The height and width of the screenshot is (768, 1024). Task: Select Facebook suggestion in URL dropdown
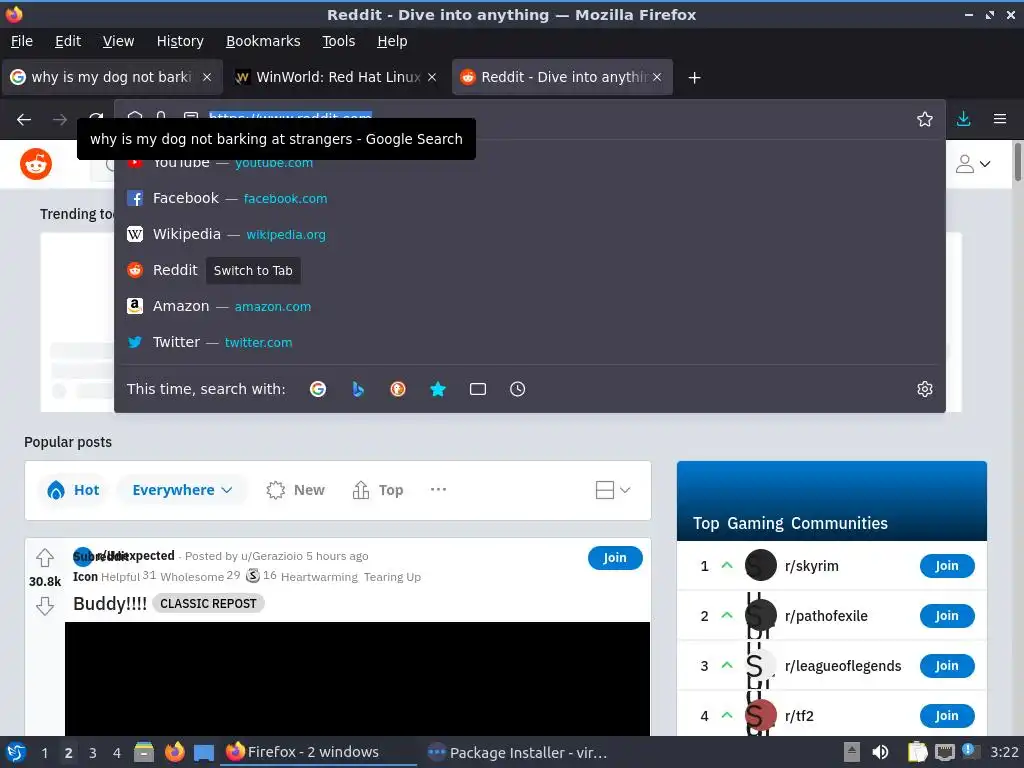[530, 199]
